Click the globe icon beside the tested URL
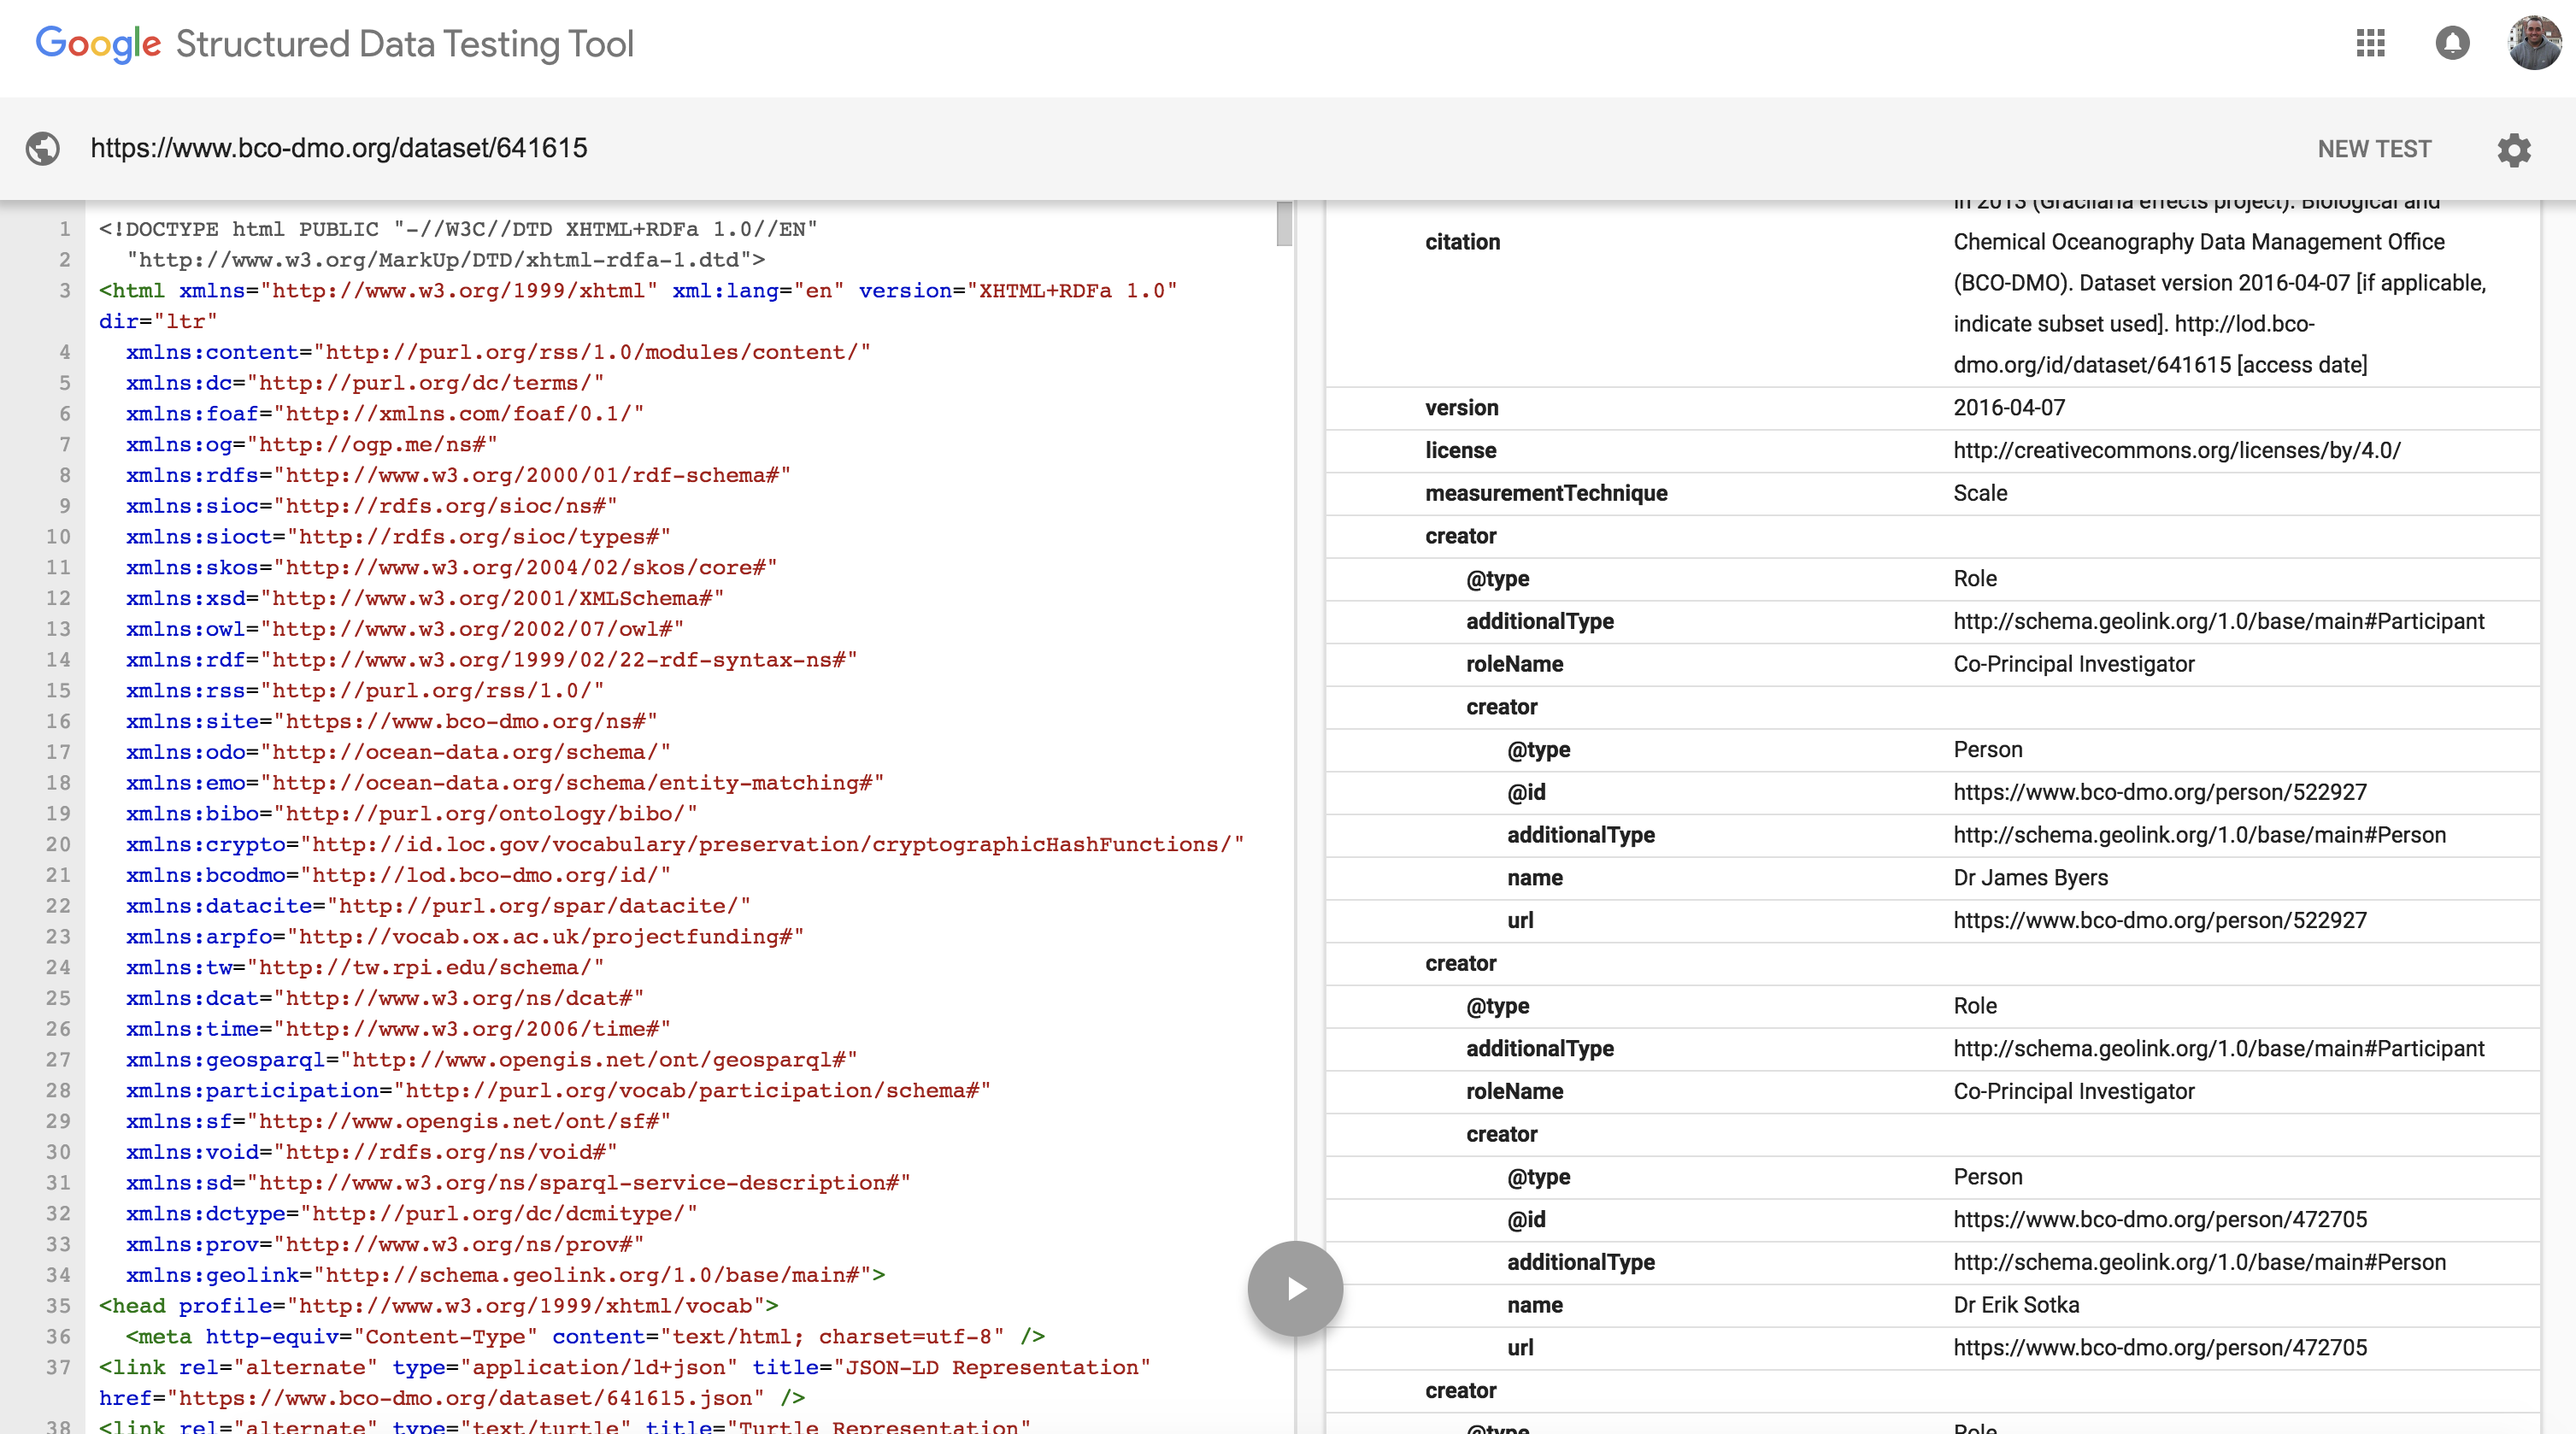Screen dimensions: 2576x1434 tap(42, 148)
